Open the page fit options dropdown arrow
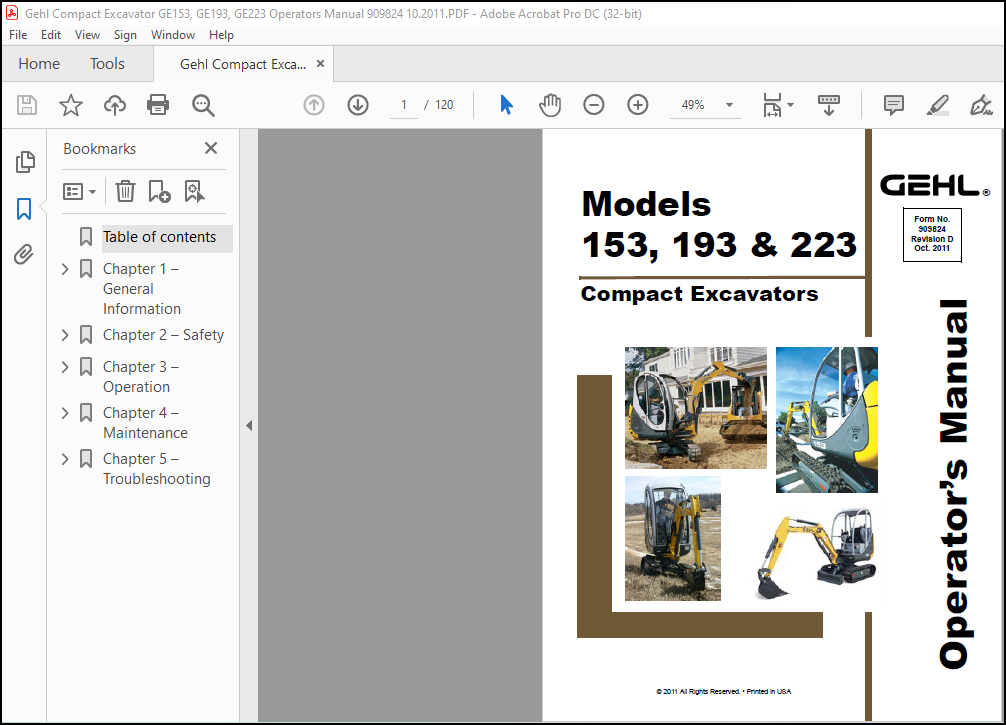 (790, 105)
